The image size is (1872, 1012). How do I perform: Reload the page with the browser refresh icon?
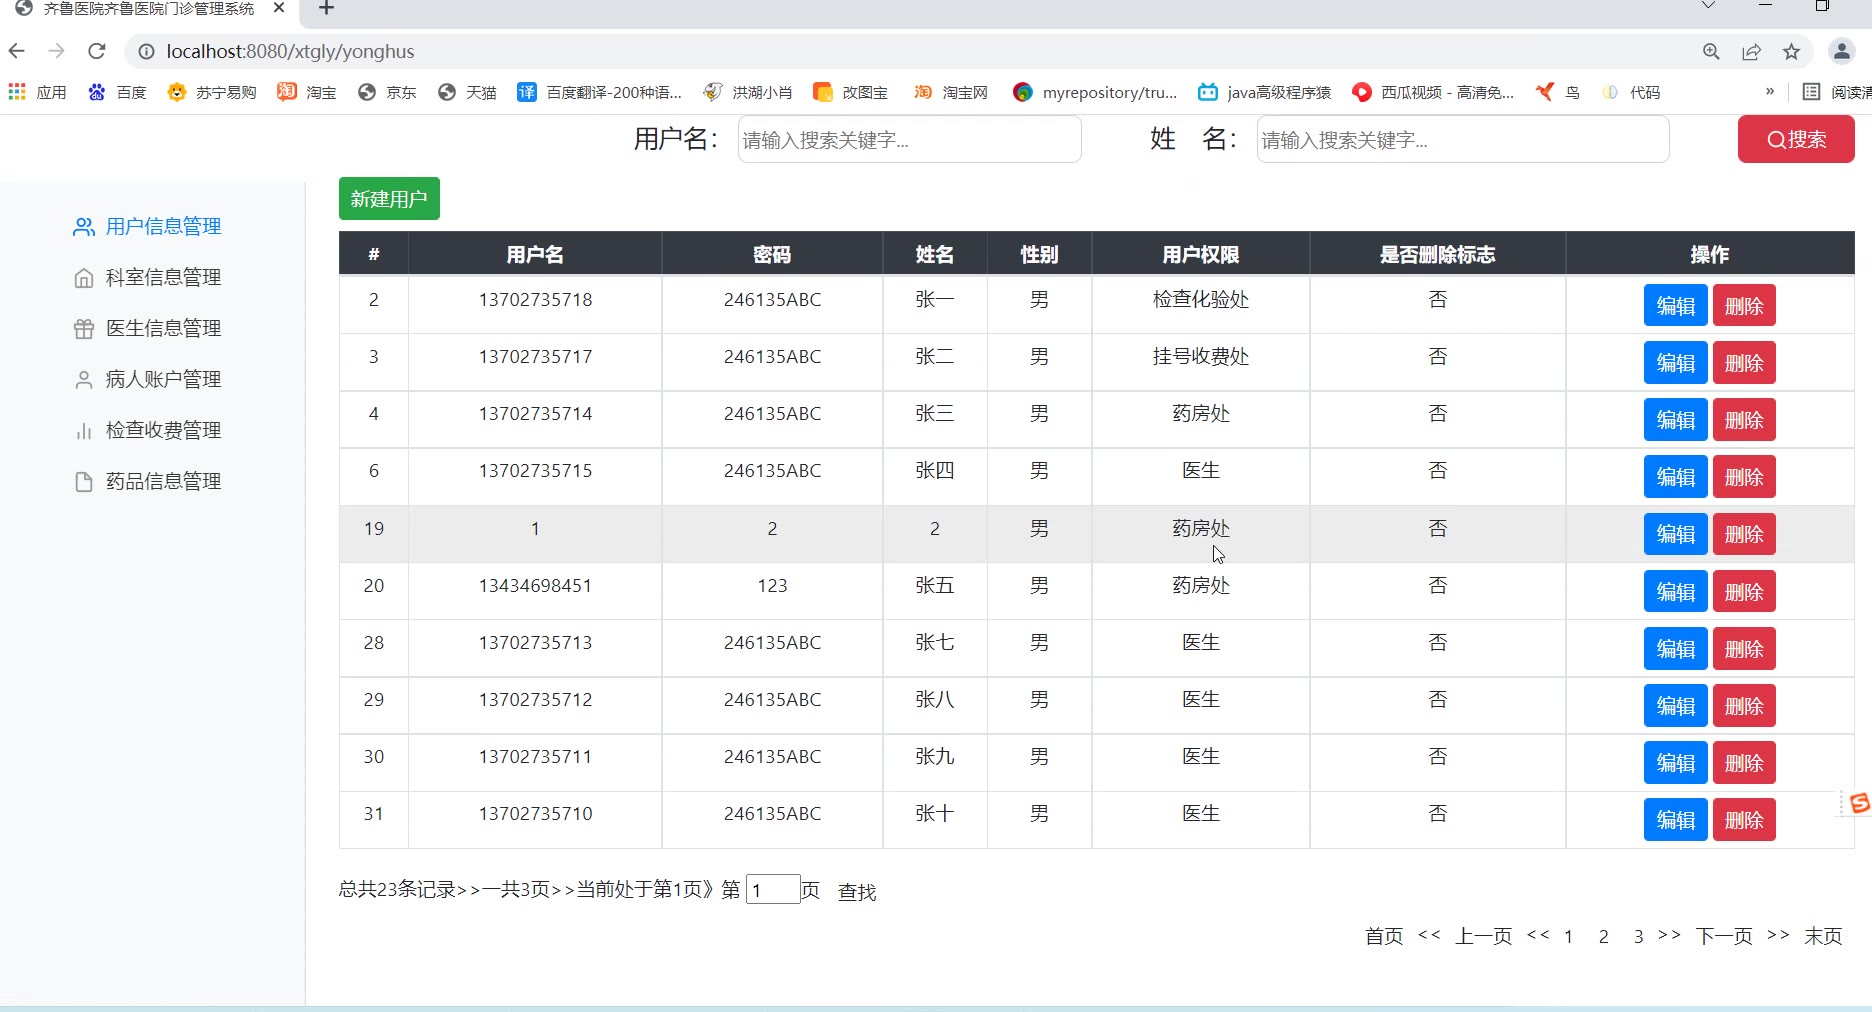click(97, 51)
